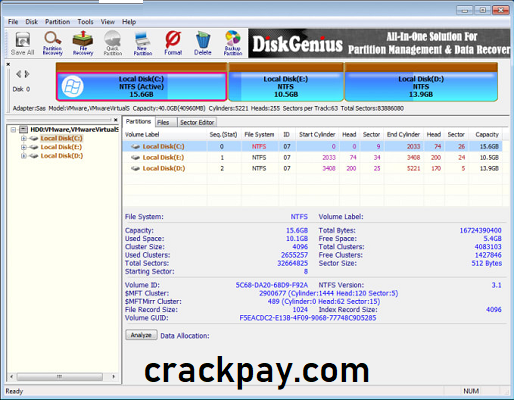The width and height of the screenshot is (514, 400).
Task: Click drive icon of Local Disk(C:) in tree
Action: (x=34, y=138)
